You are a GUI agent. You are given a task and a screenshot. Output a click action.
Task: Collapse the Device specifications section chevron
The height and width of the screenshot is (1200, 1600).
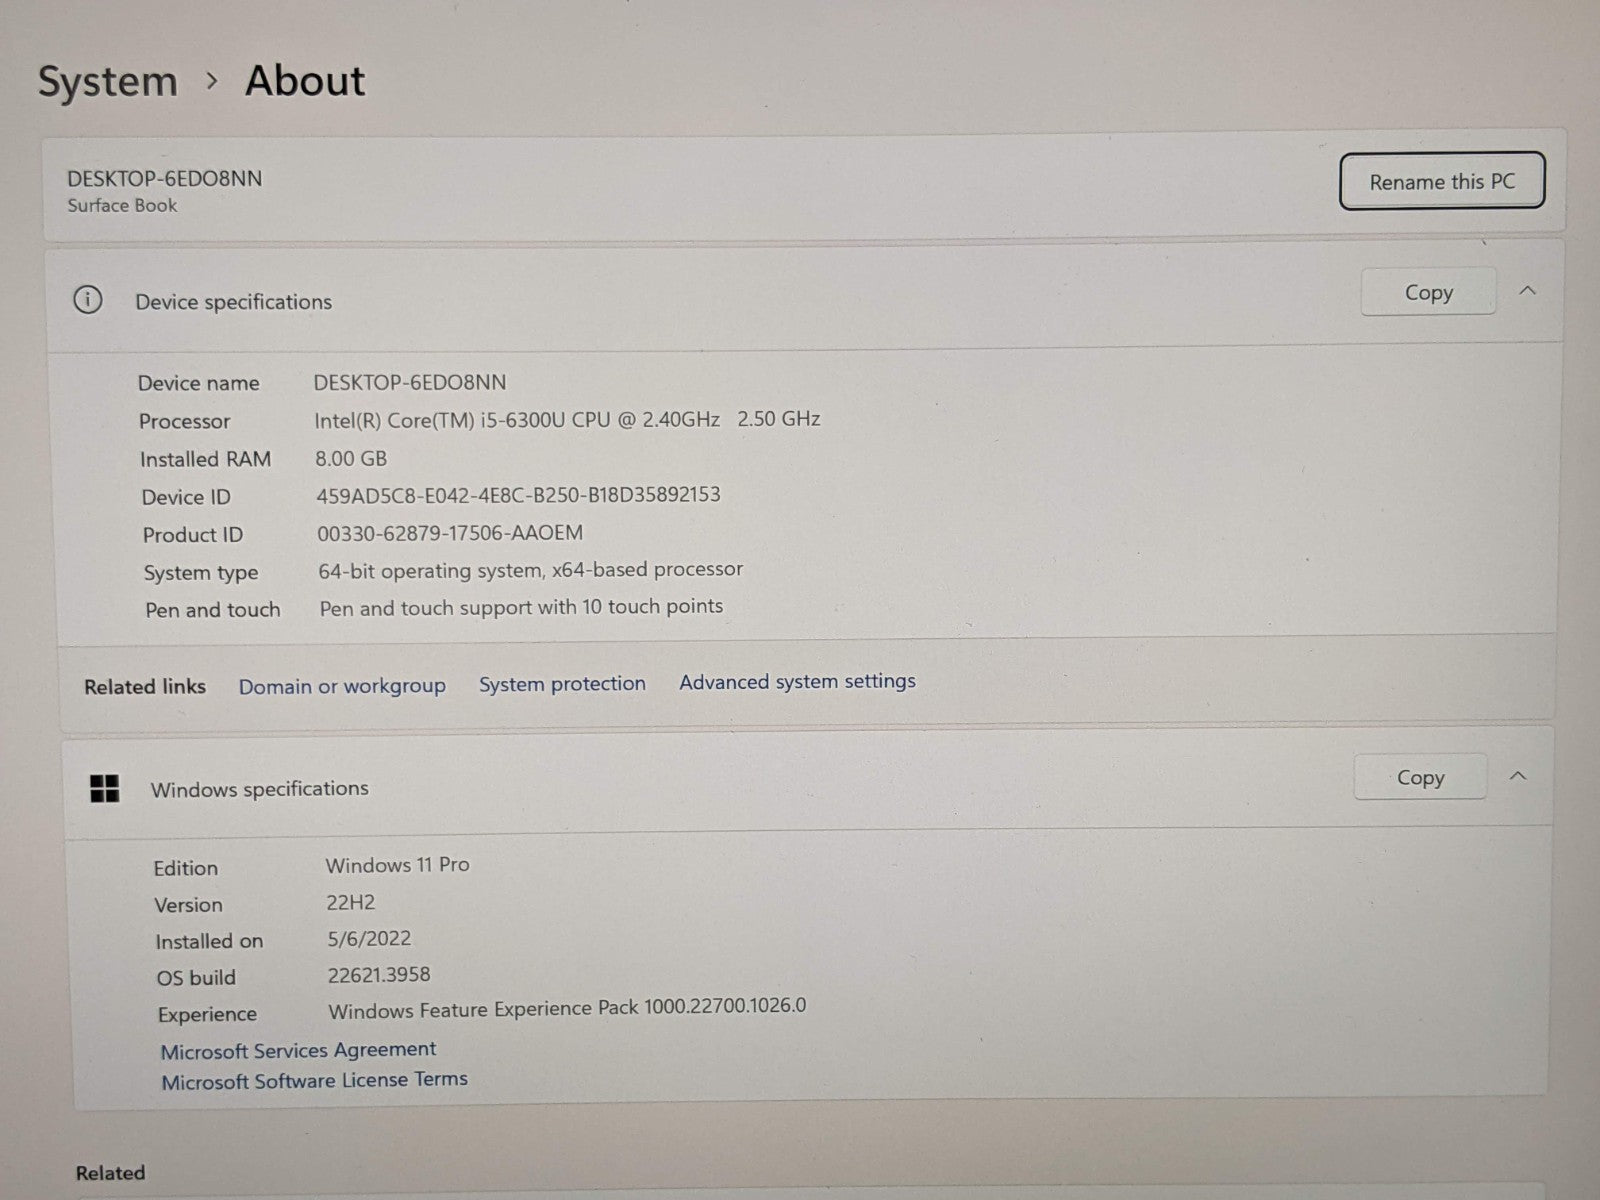pyautogui.click(x=1527, y=291)
